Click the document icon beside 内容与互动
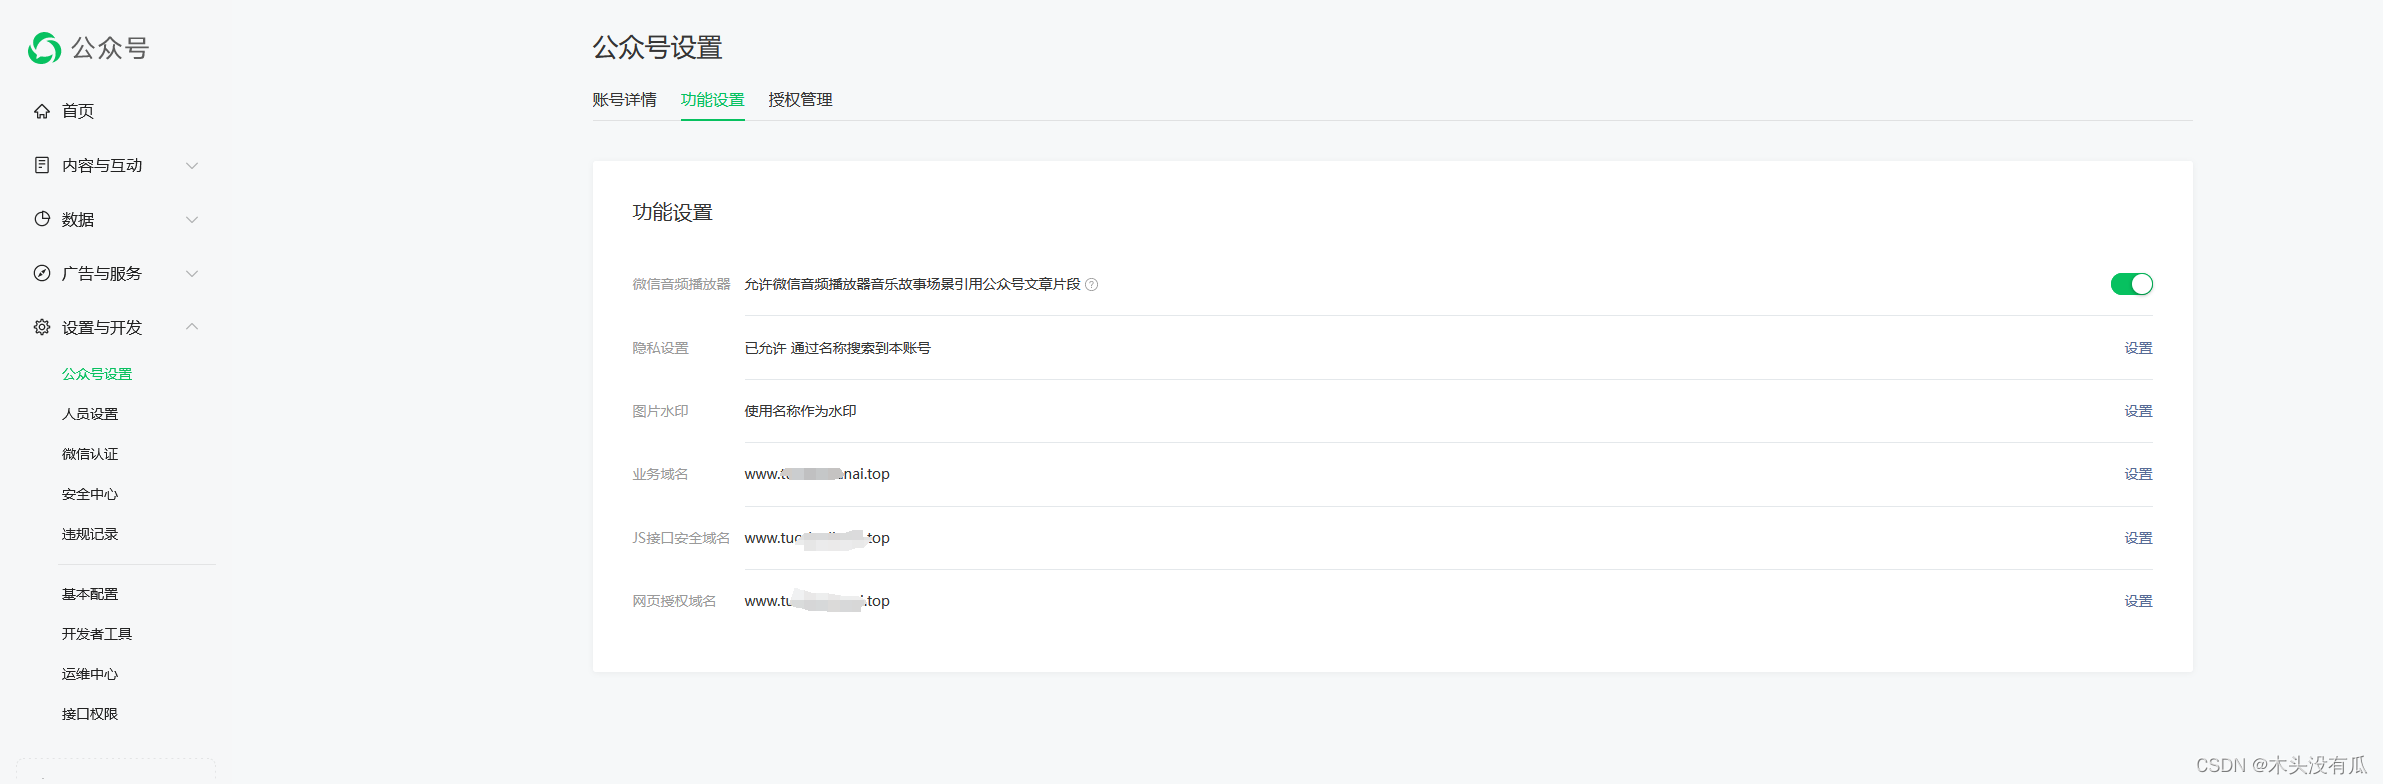 coord(42,165)
